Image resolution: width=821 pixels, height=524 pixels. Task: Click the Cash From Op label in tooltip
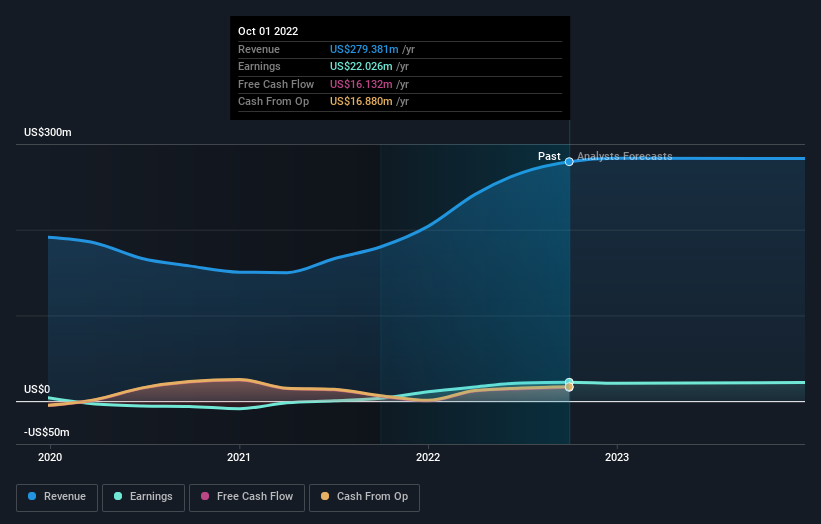(x=273, y=102)
